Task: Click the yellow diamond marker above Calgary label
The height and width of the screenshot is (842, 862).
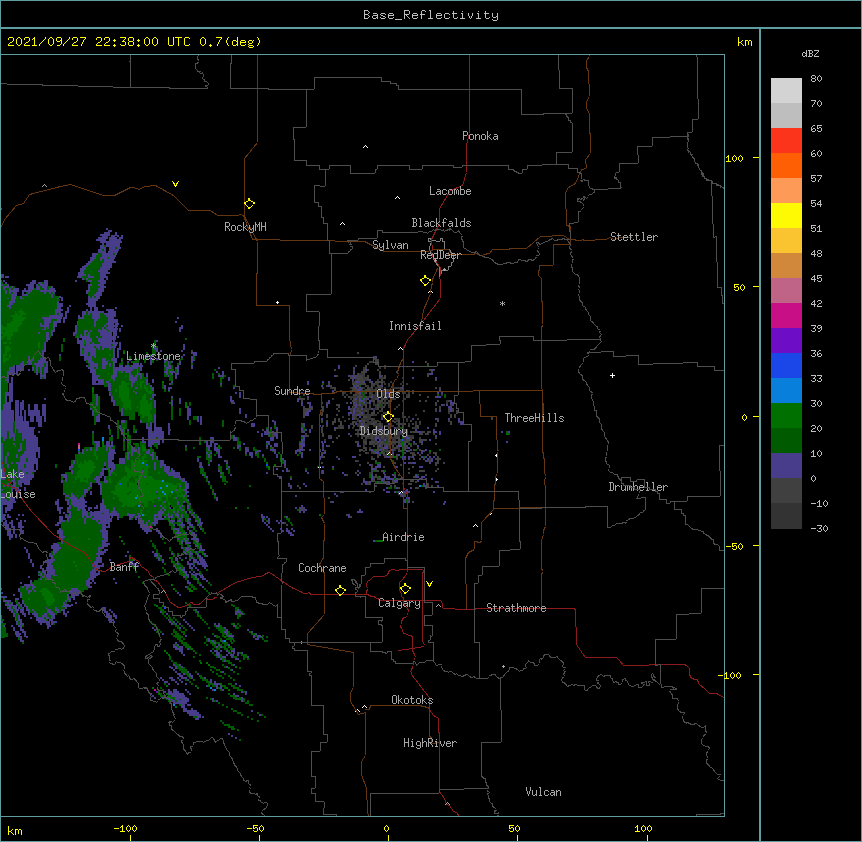Action: pos(405,589)
